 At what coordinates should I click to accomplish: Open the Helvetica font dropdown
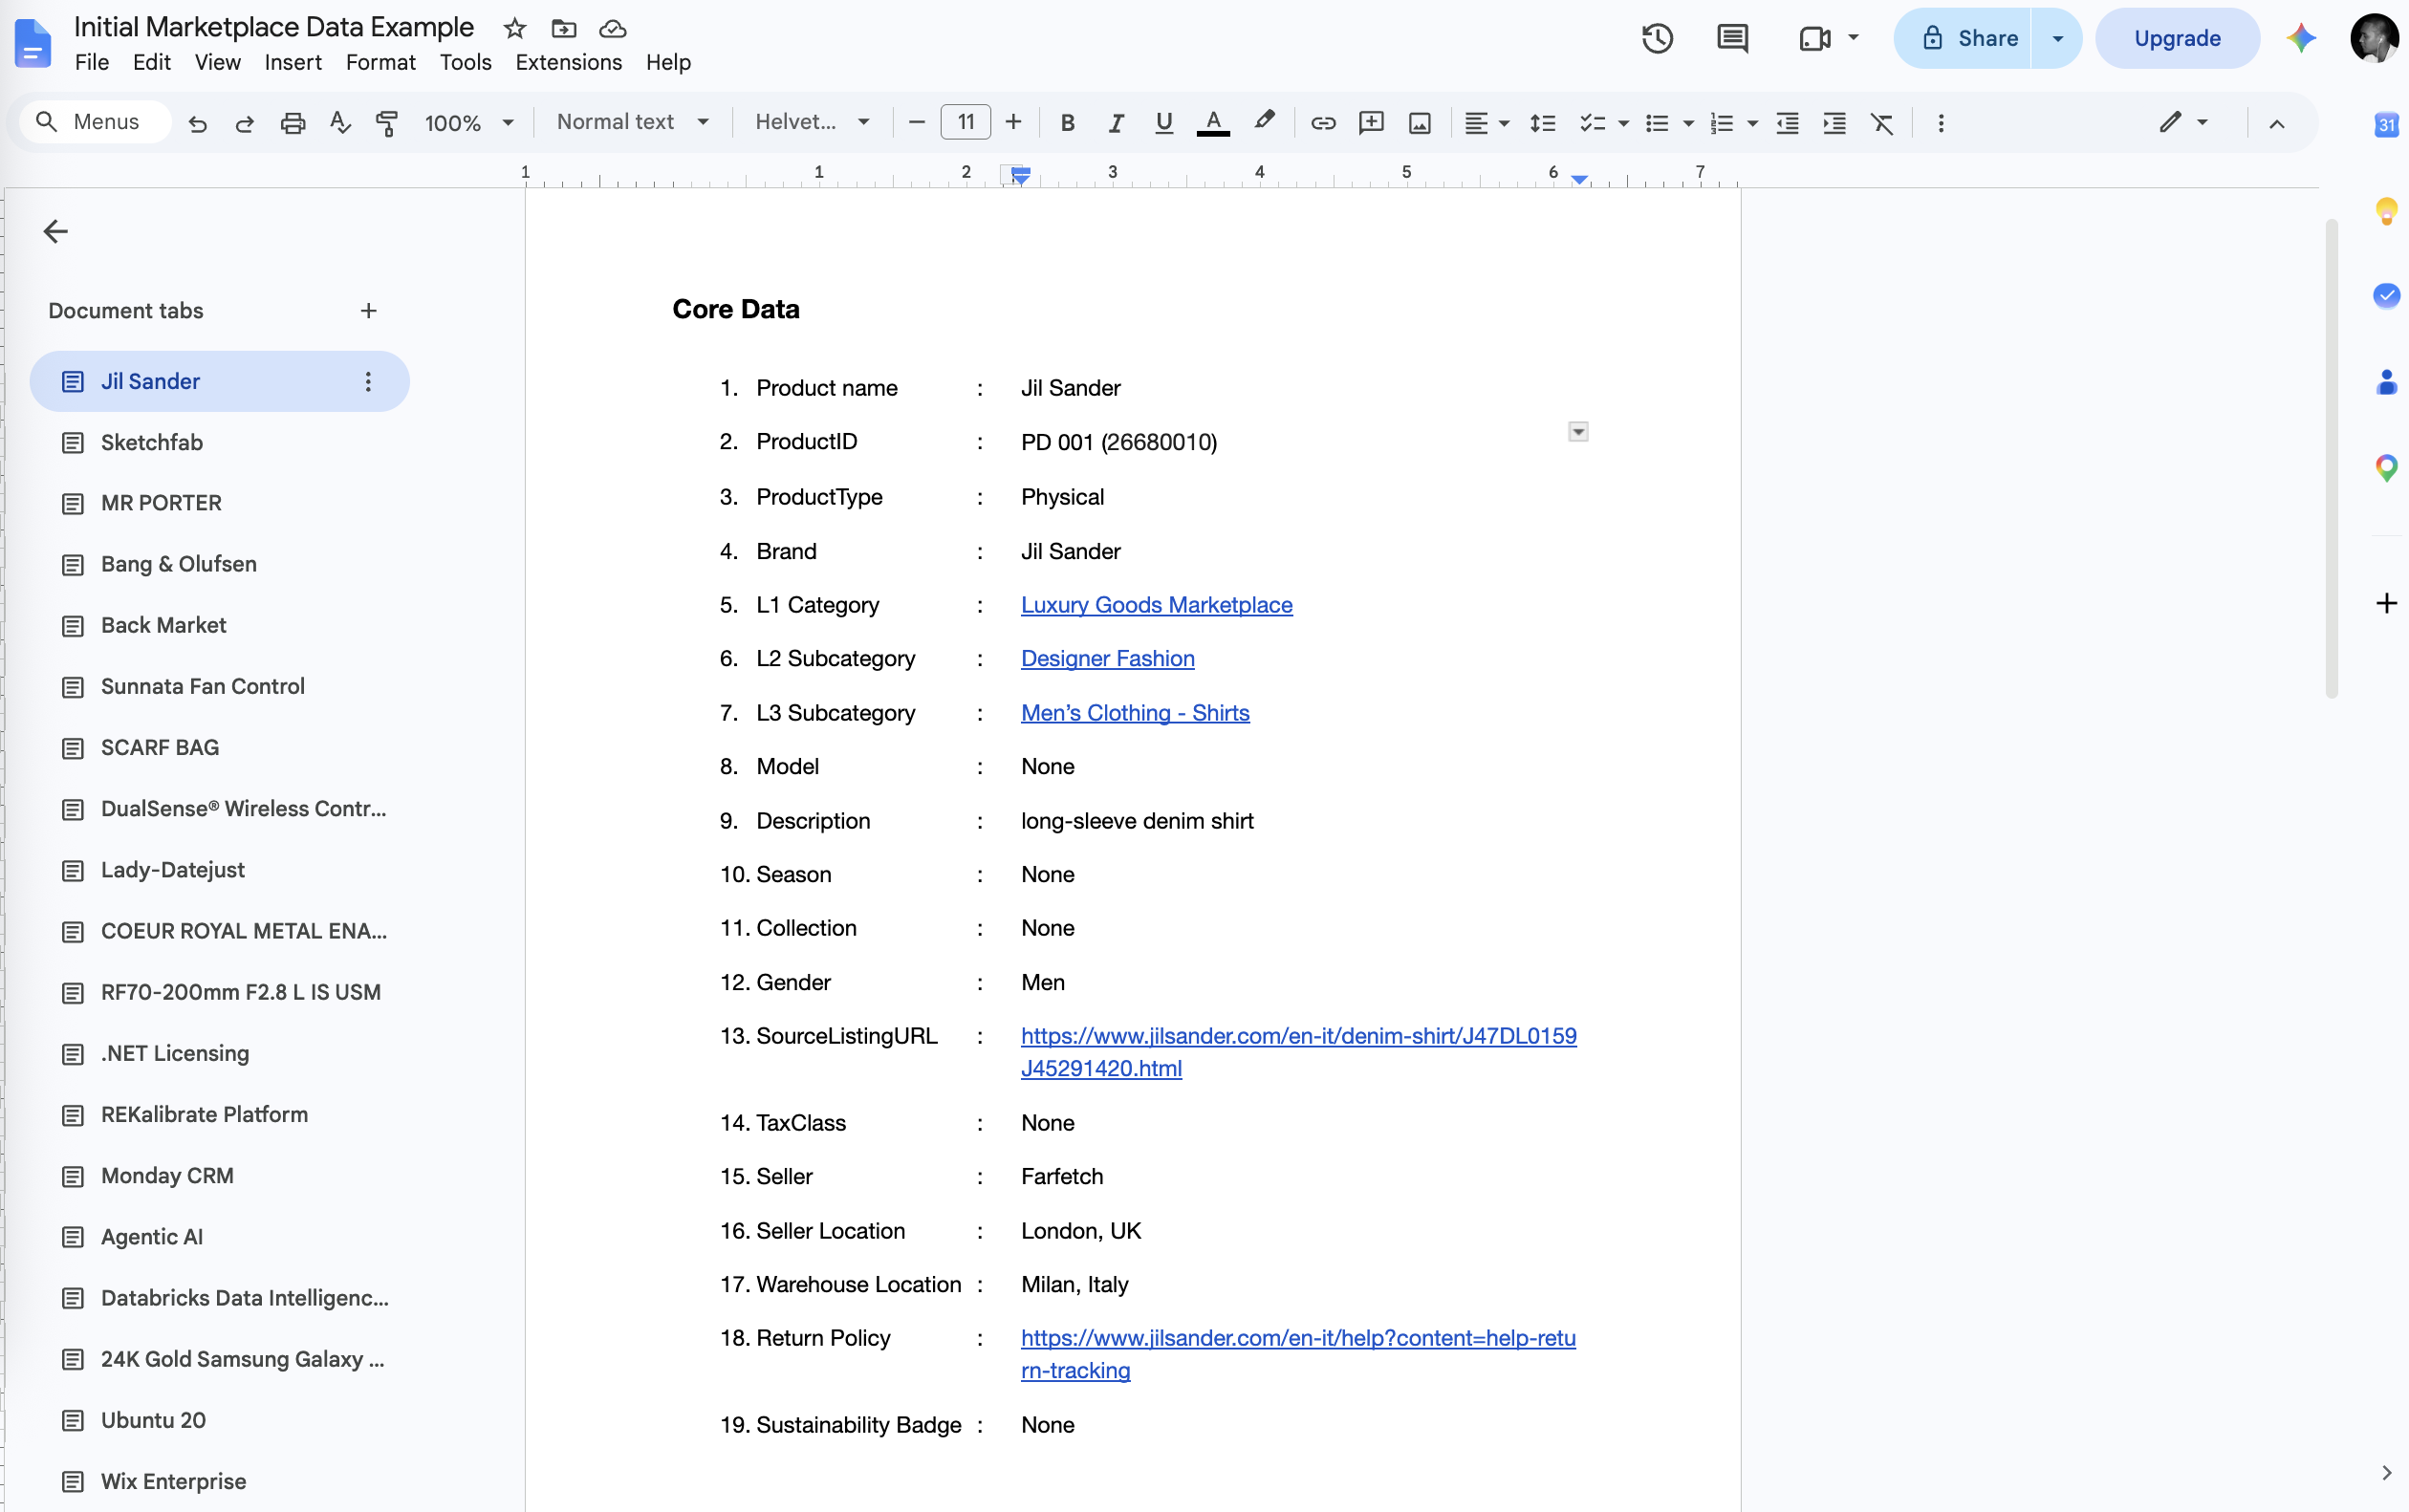click(x=812, y=122)
